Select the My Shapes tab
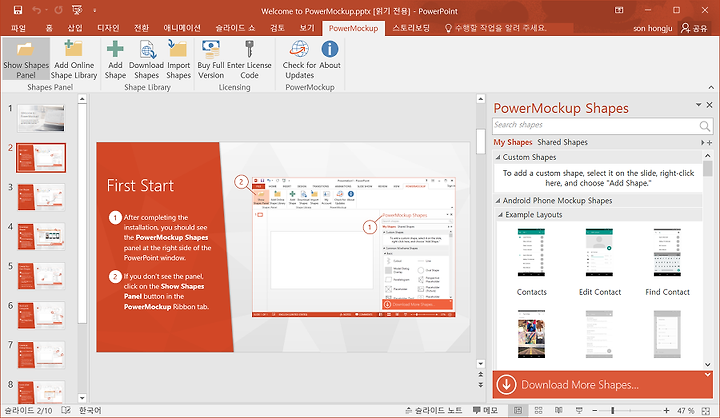 coord(512,142)
